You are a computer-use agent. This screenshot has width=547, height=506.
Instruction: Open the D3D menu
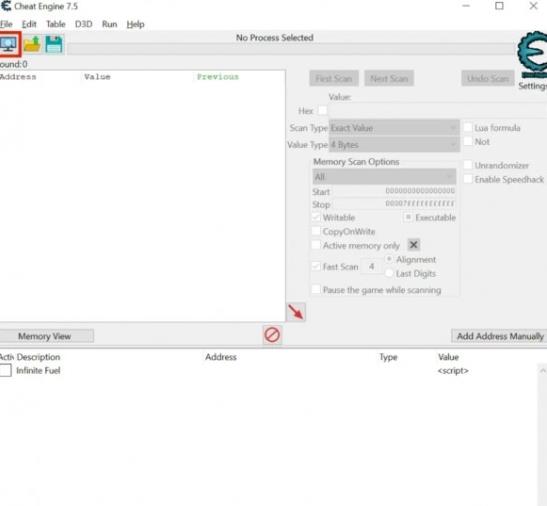tap(84, 24)
